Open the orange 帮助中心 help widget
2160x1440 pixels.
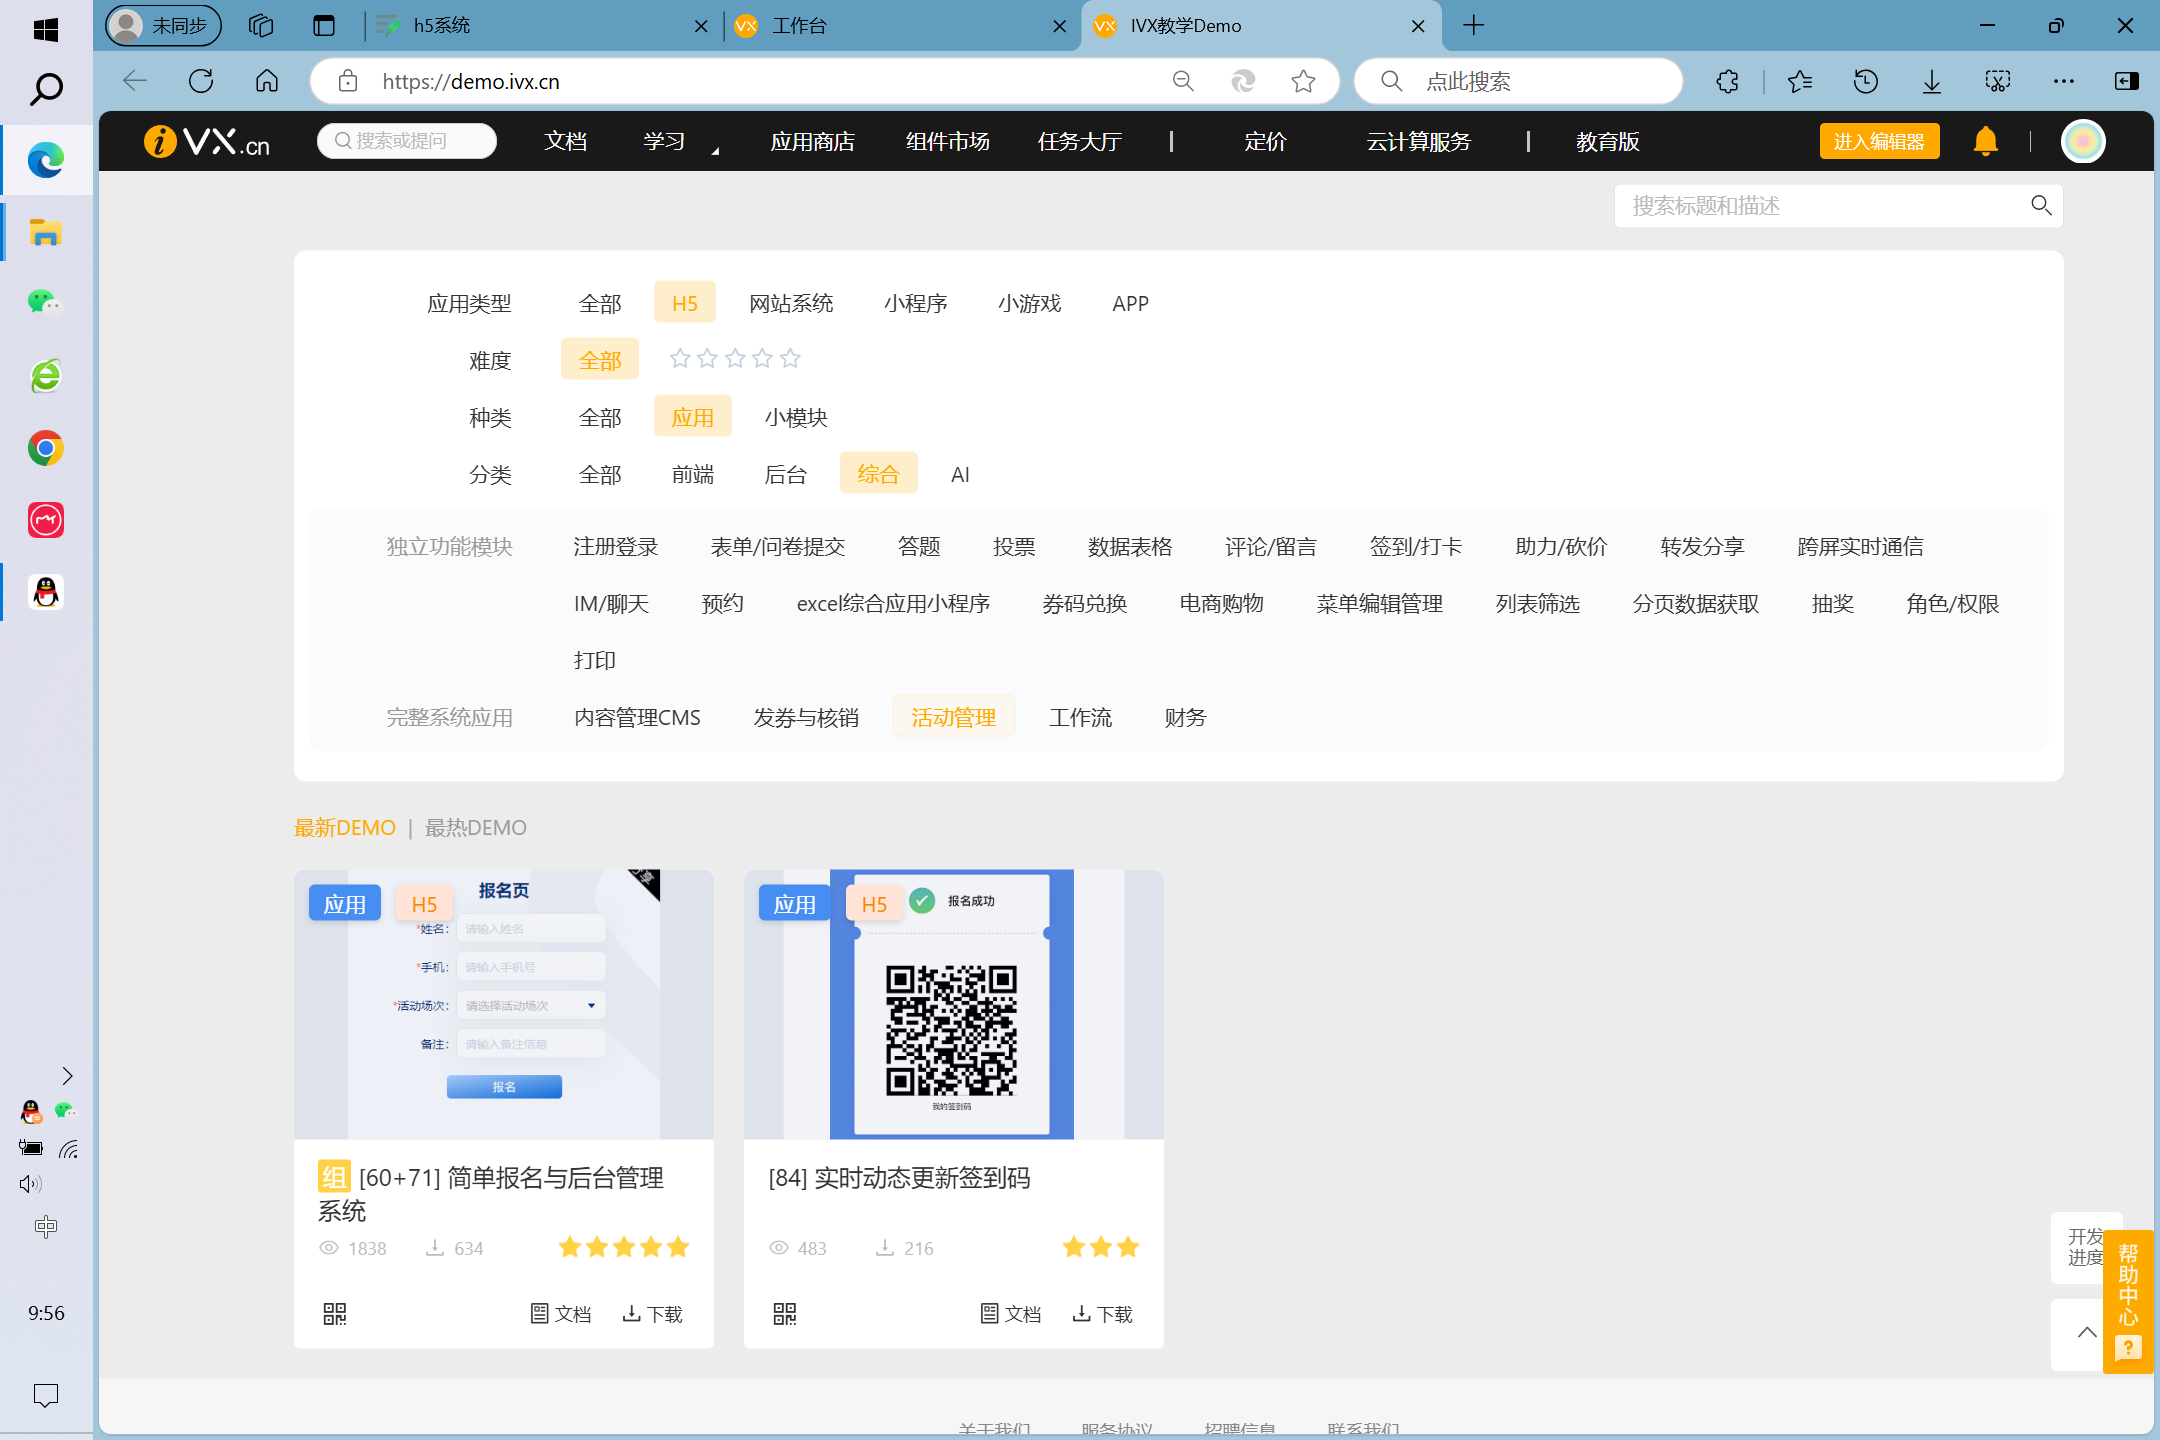2128,1300
